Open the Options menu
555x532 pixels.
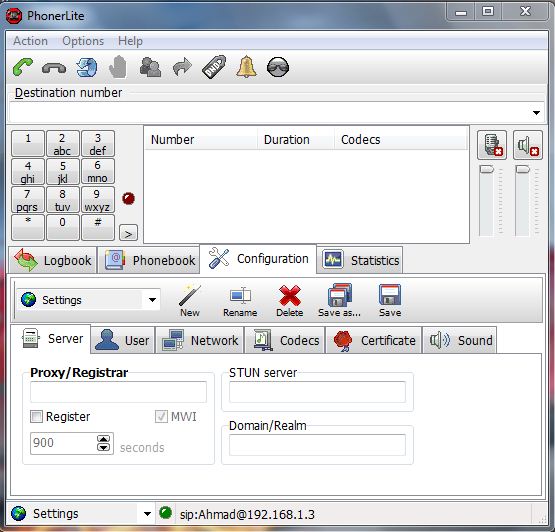83,41
